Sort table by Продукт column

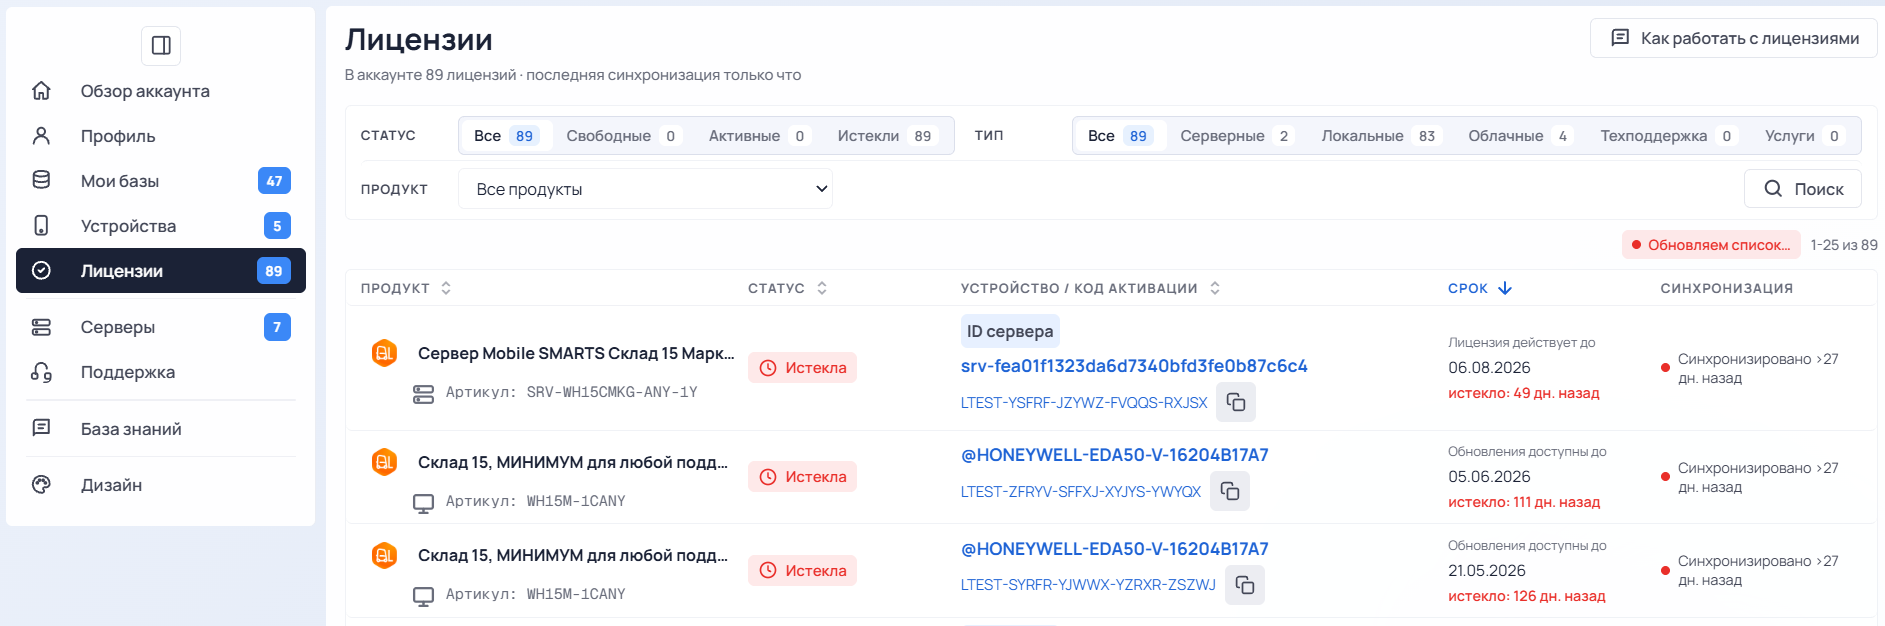tap(406, 288)
